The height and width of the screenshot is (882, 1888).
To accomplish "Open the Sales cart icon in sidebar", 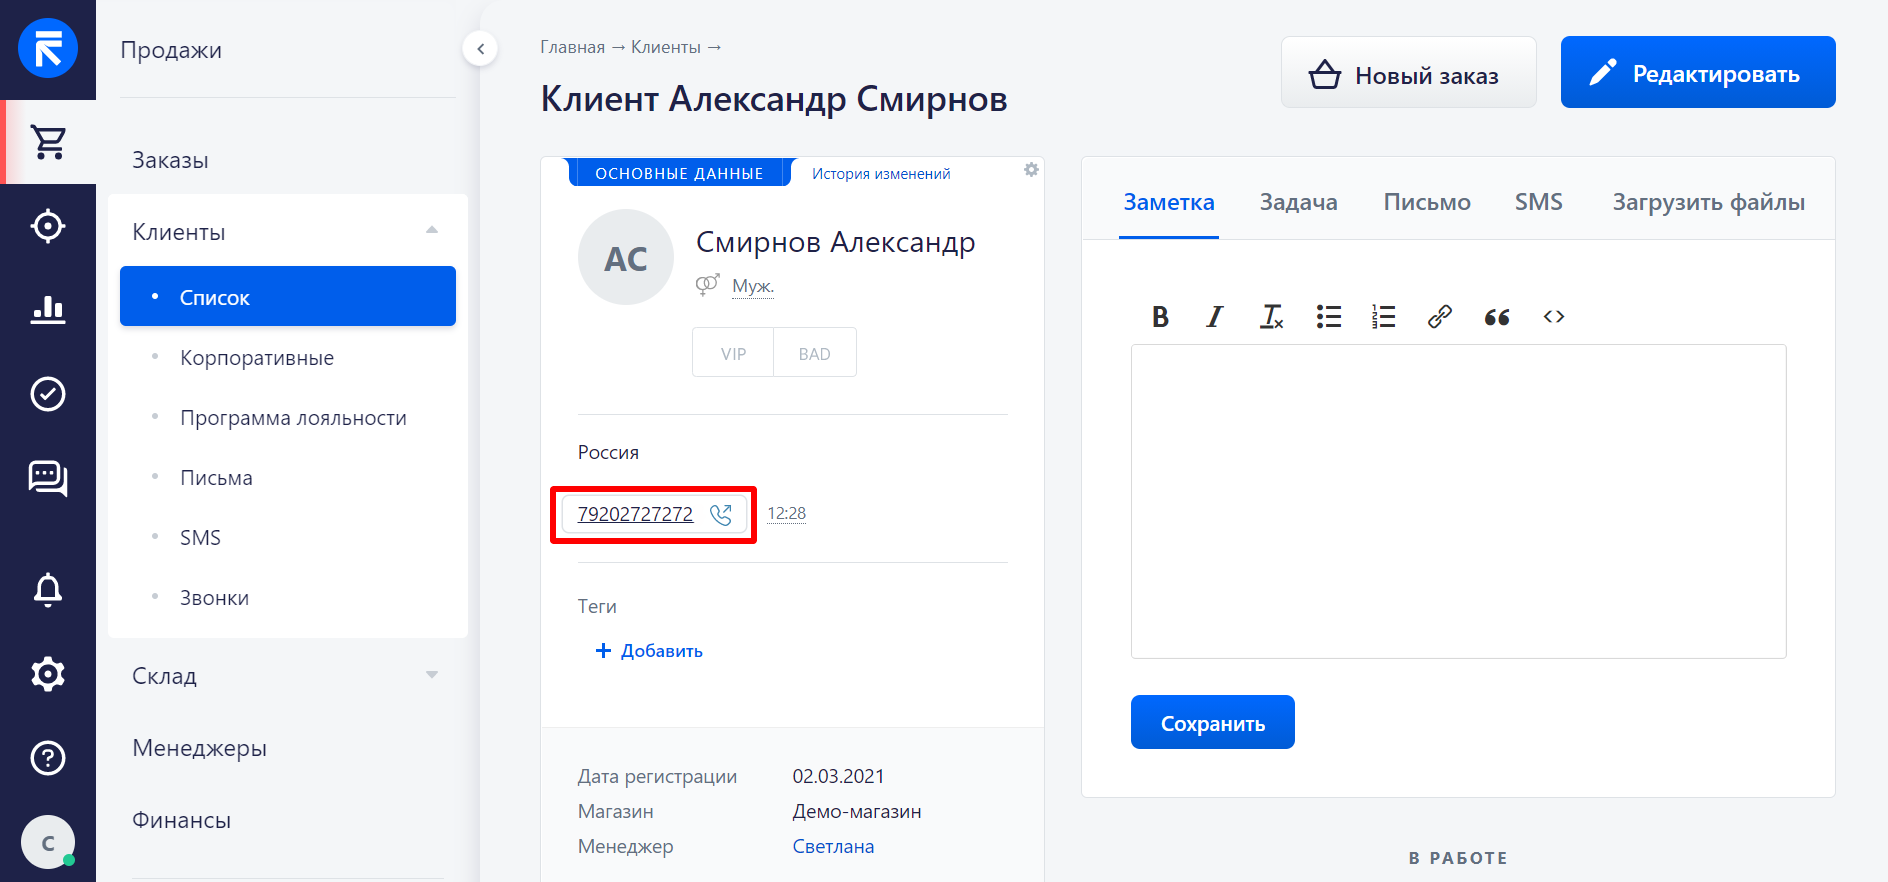I will coord(48,142).
